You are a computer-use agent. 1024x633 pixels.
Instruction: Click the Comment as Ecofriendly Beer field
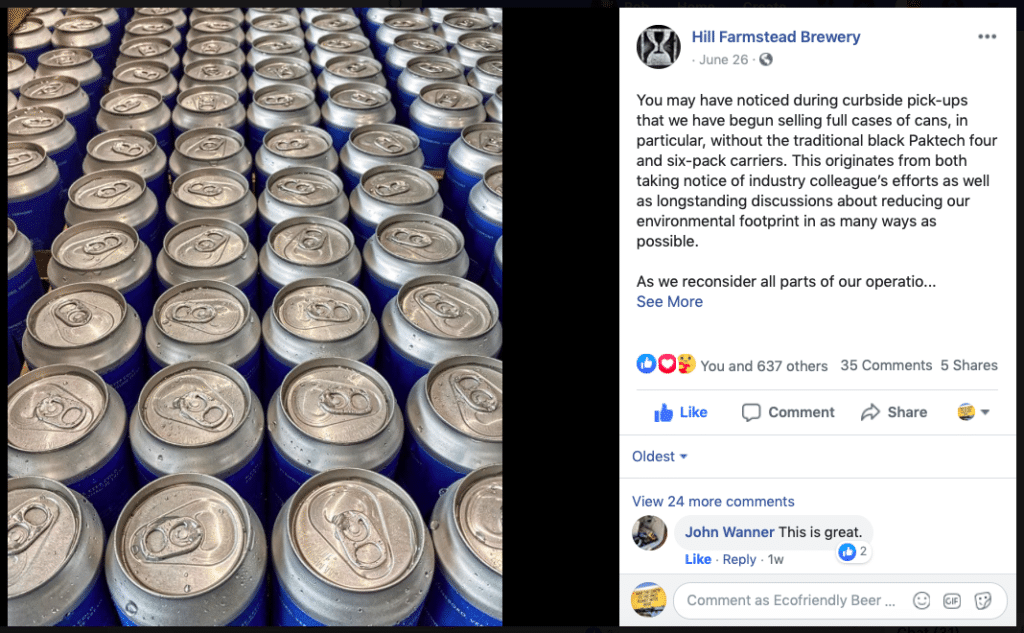791,600
